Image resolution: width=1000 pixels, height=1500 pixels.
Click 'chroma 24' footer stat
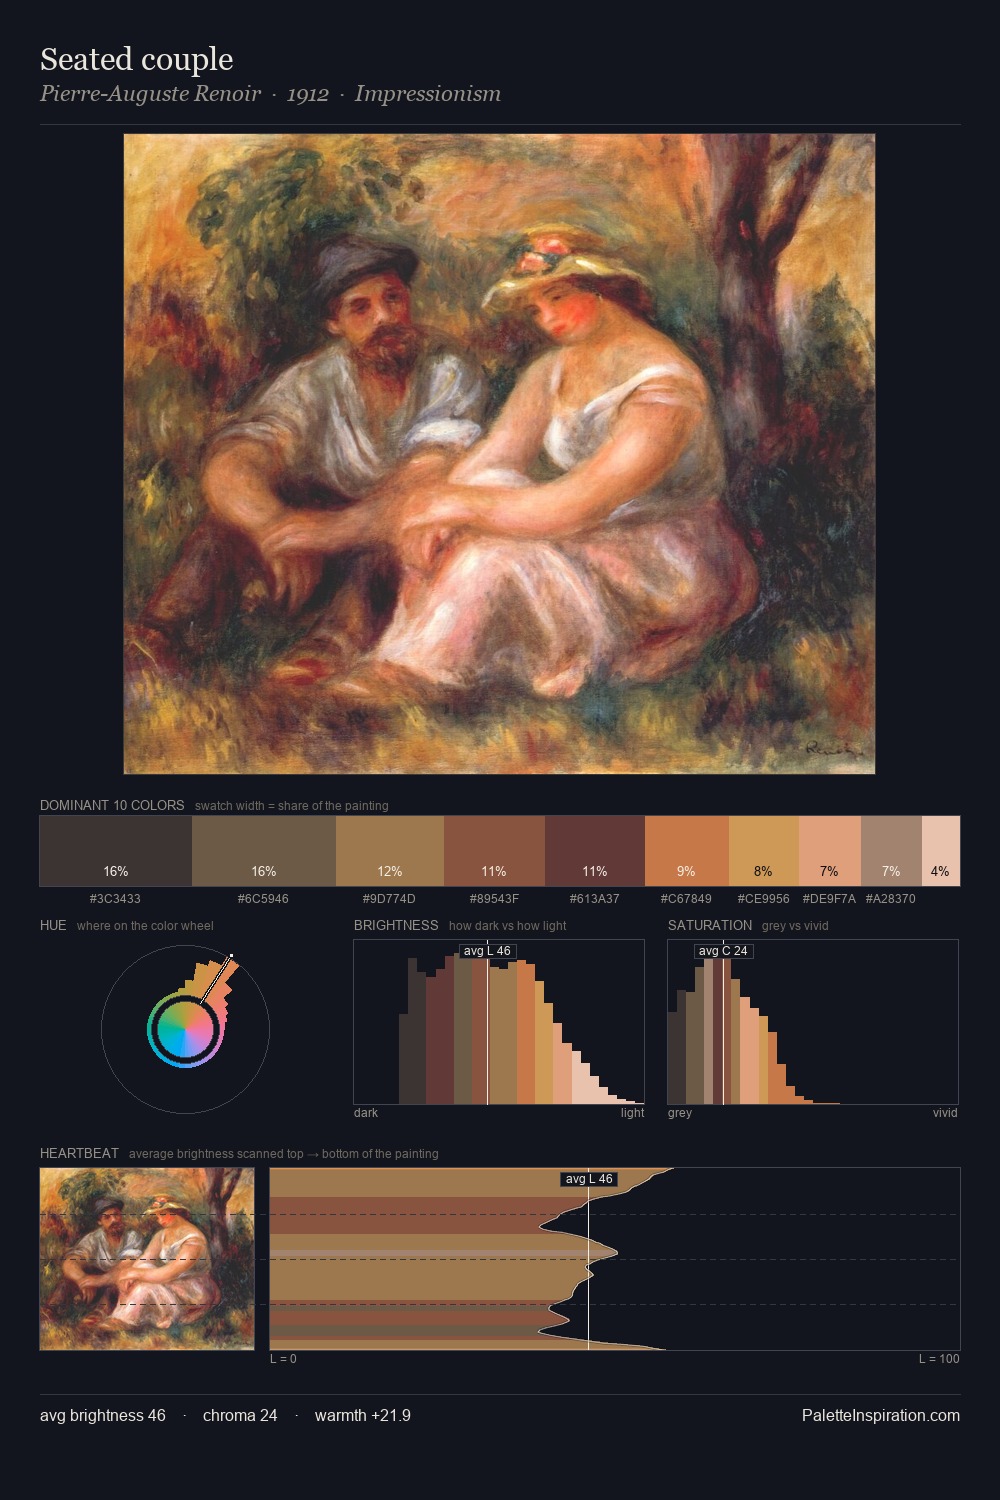[x=240, y=1415]
